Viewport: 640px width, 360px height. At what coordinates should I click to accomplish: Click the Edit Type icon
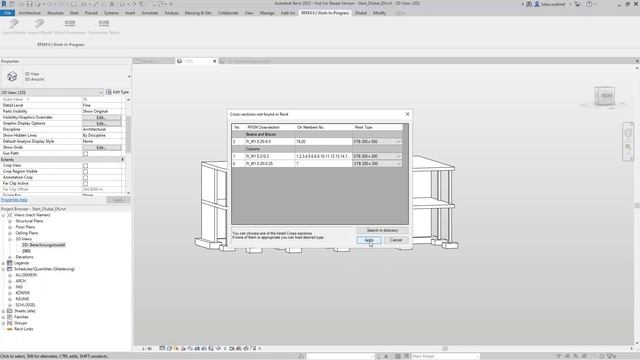pyautogui.click(x=109, y=92)
